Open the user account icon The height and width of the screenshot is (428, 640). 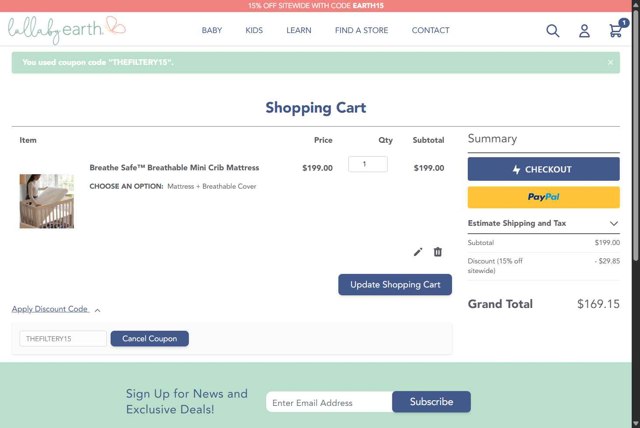click(584, 31)
